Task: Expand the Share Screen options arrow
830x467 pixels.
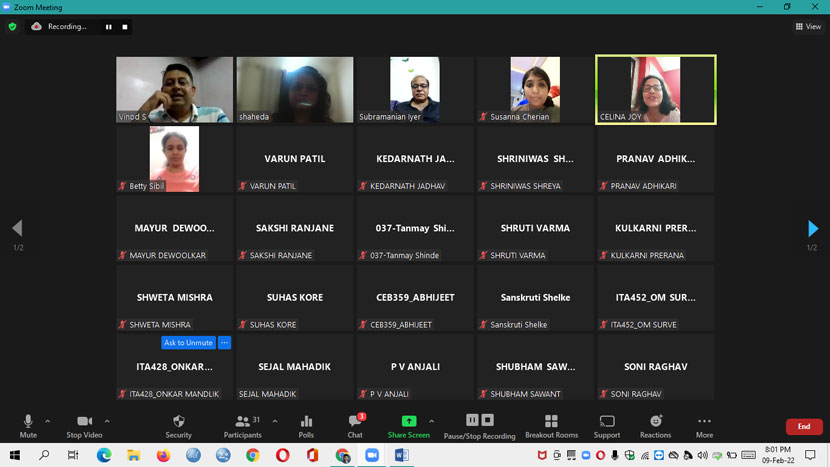Action: pyautogui.click(x=432, y=421)
